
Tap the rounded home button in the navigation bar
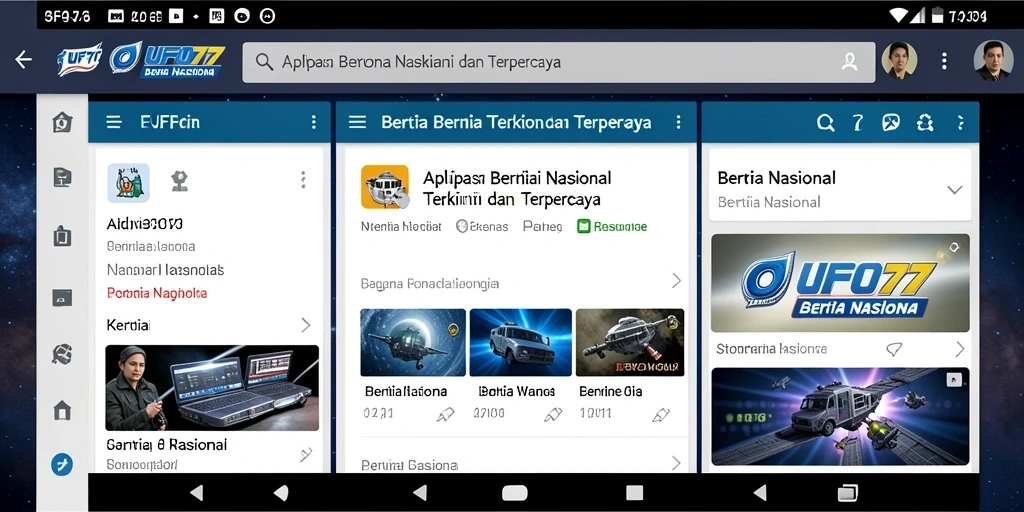[x=514, y=492]
